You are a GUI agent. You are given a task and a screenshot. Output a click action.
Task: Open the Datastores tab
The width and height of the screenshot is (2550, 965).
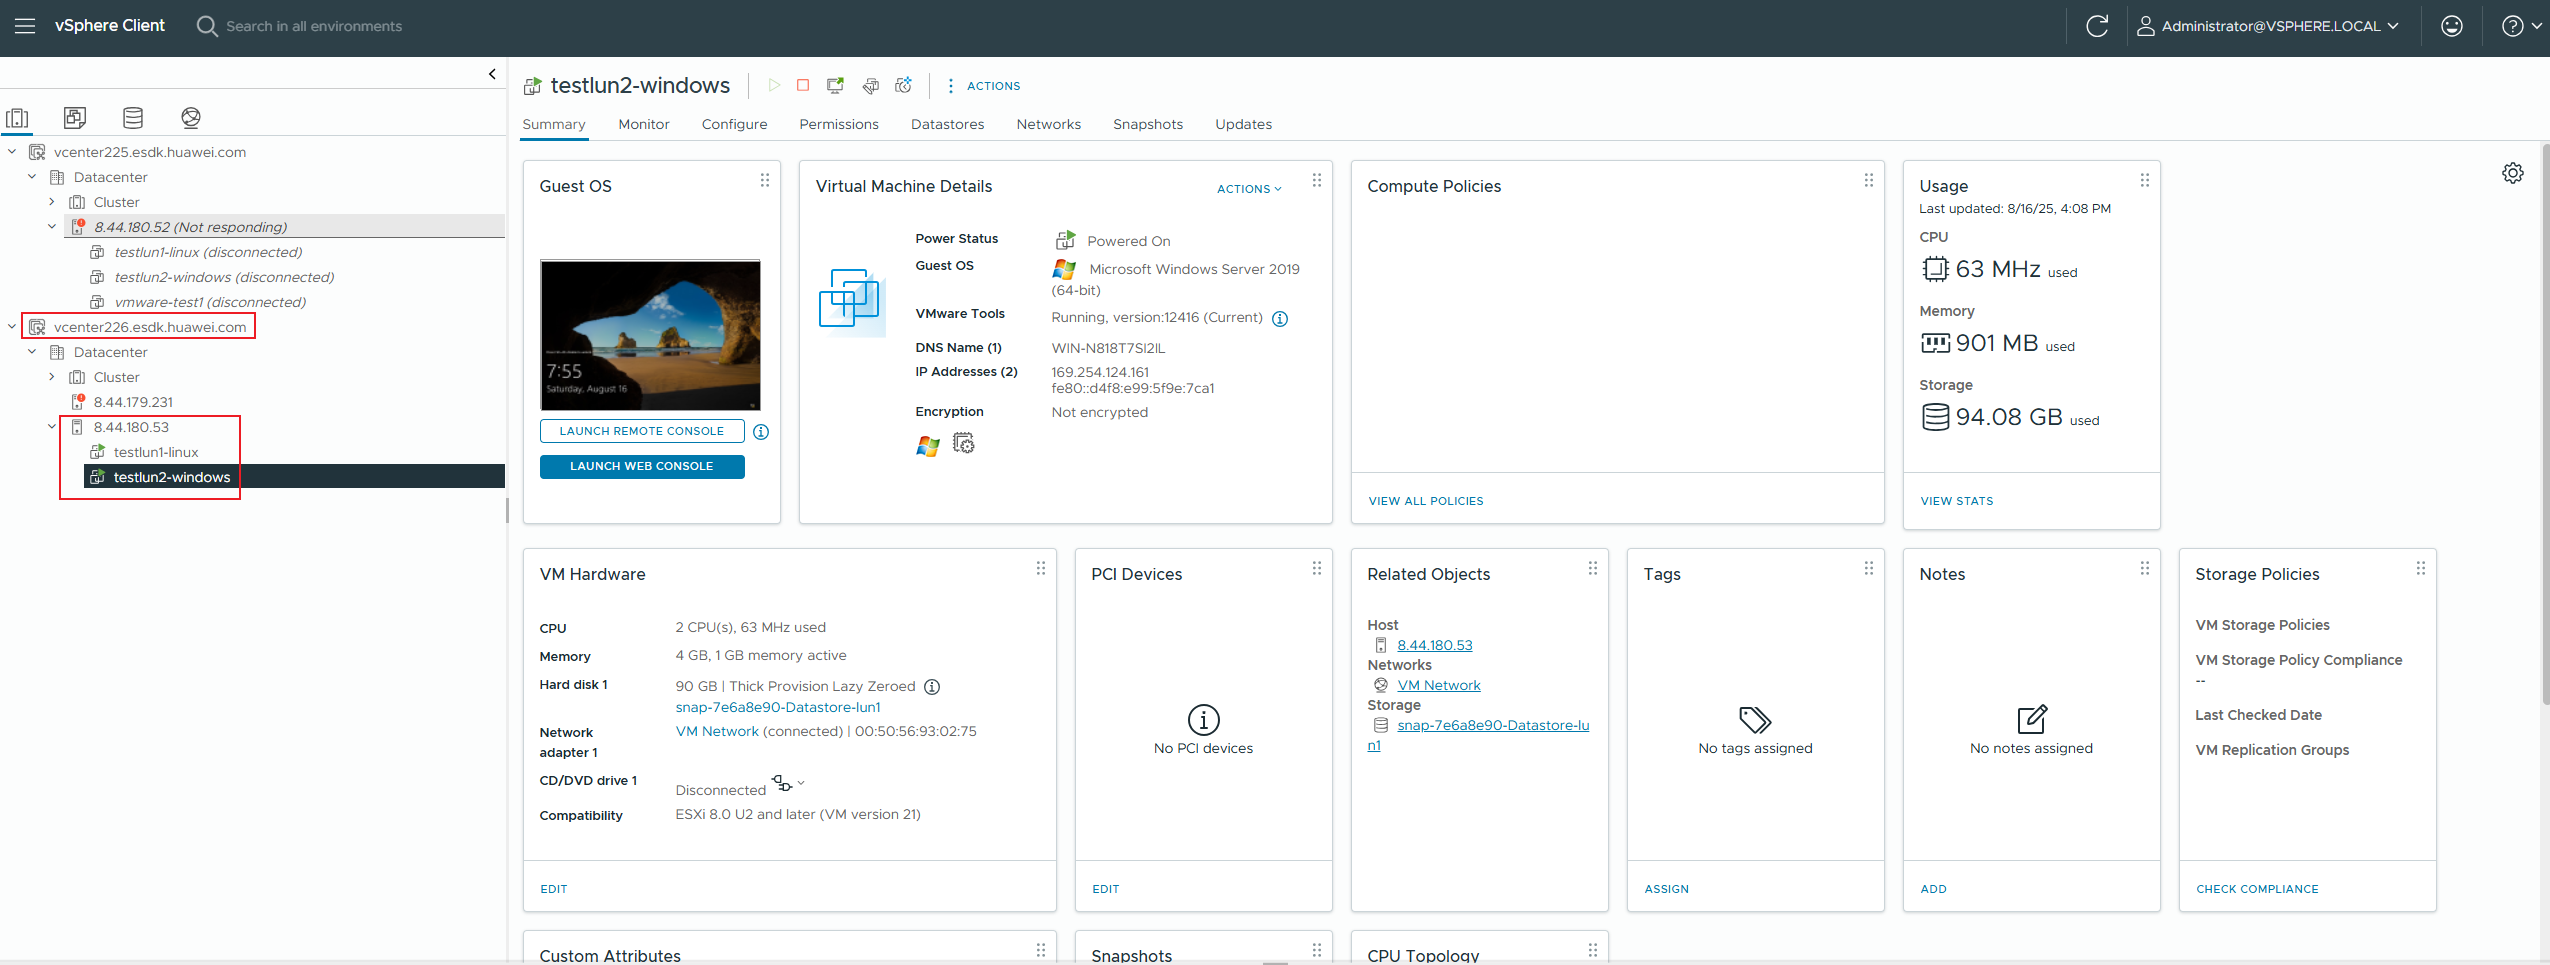[947, 124]
